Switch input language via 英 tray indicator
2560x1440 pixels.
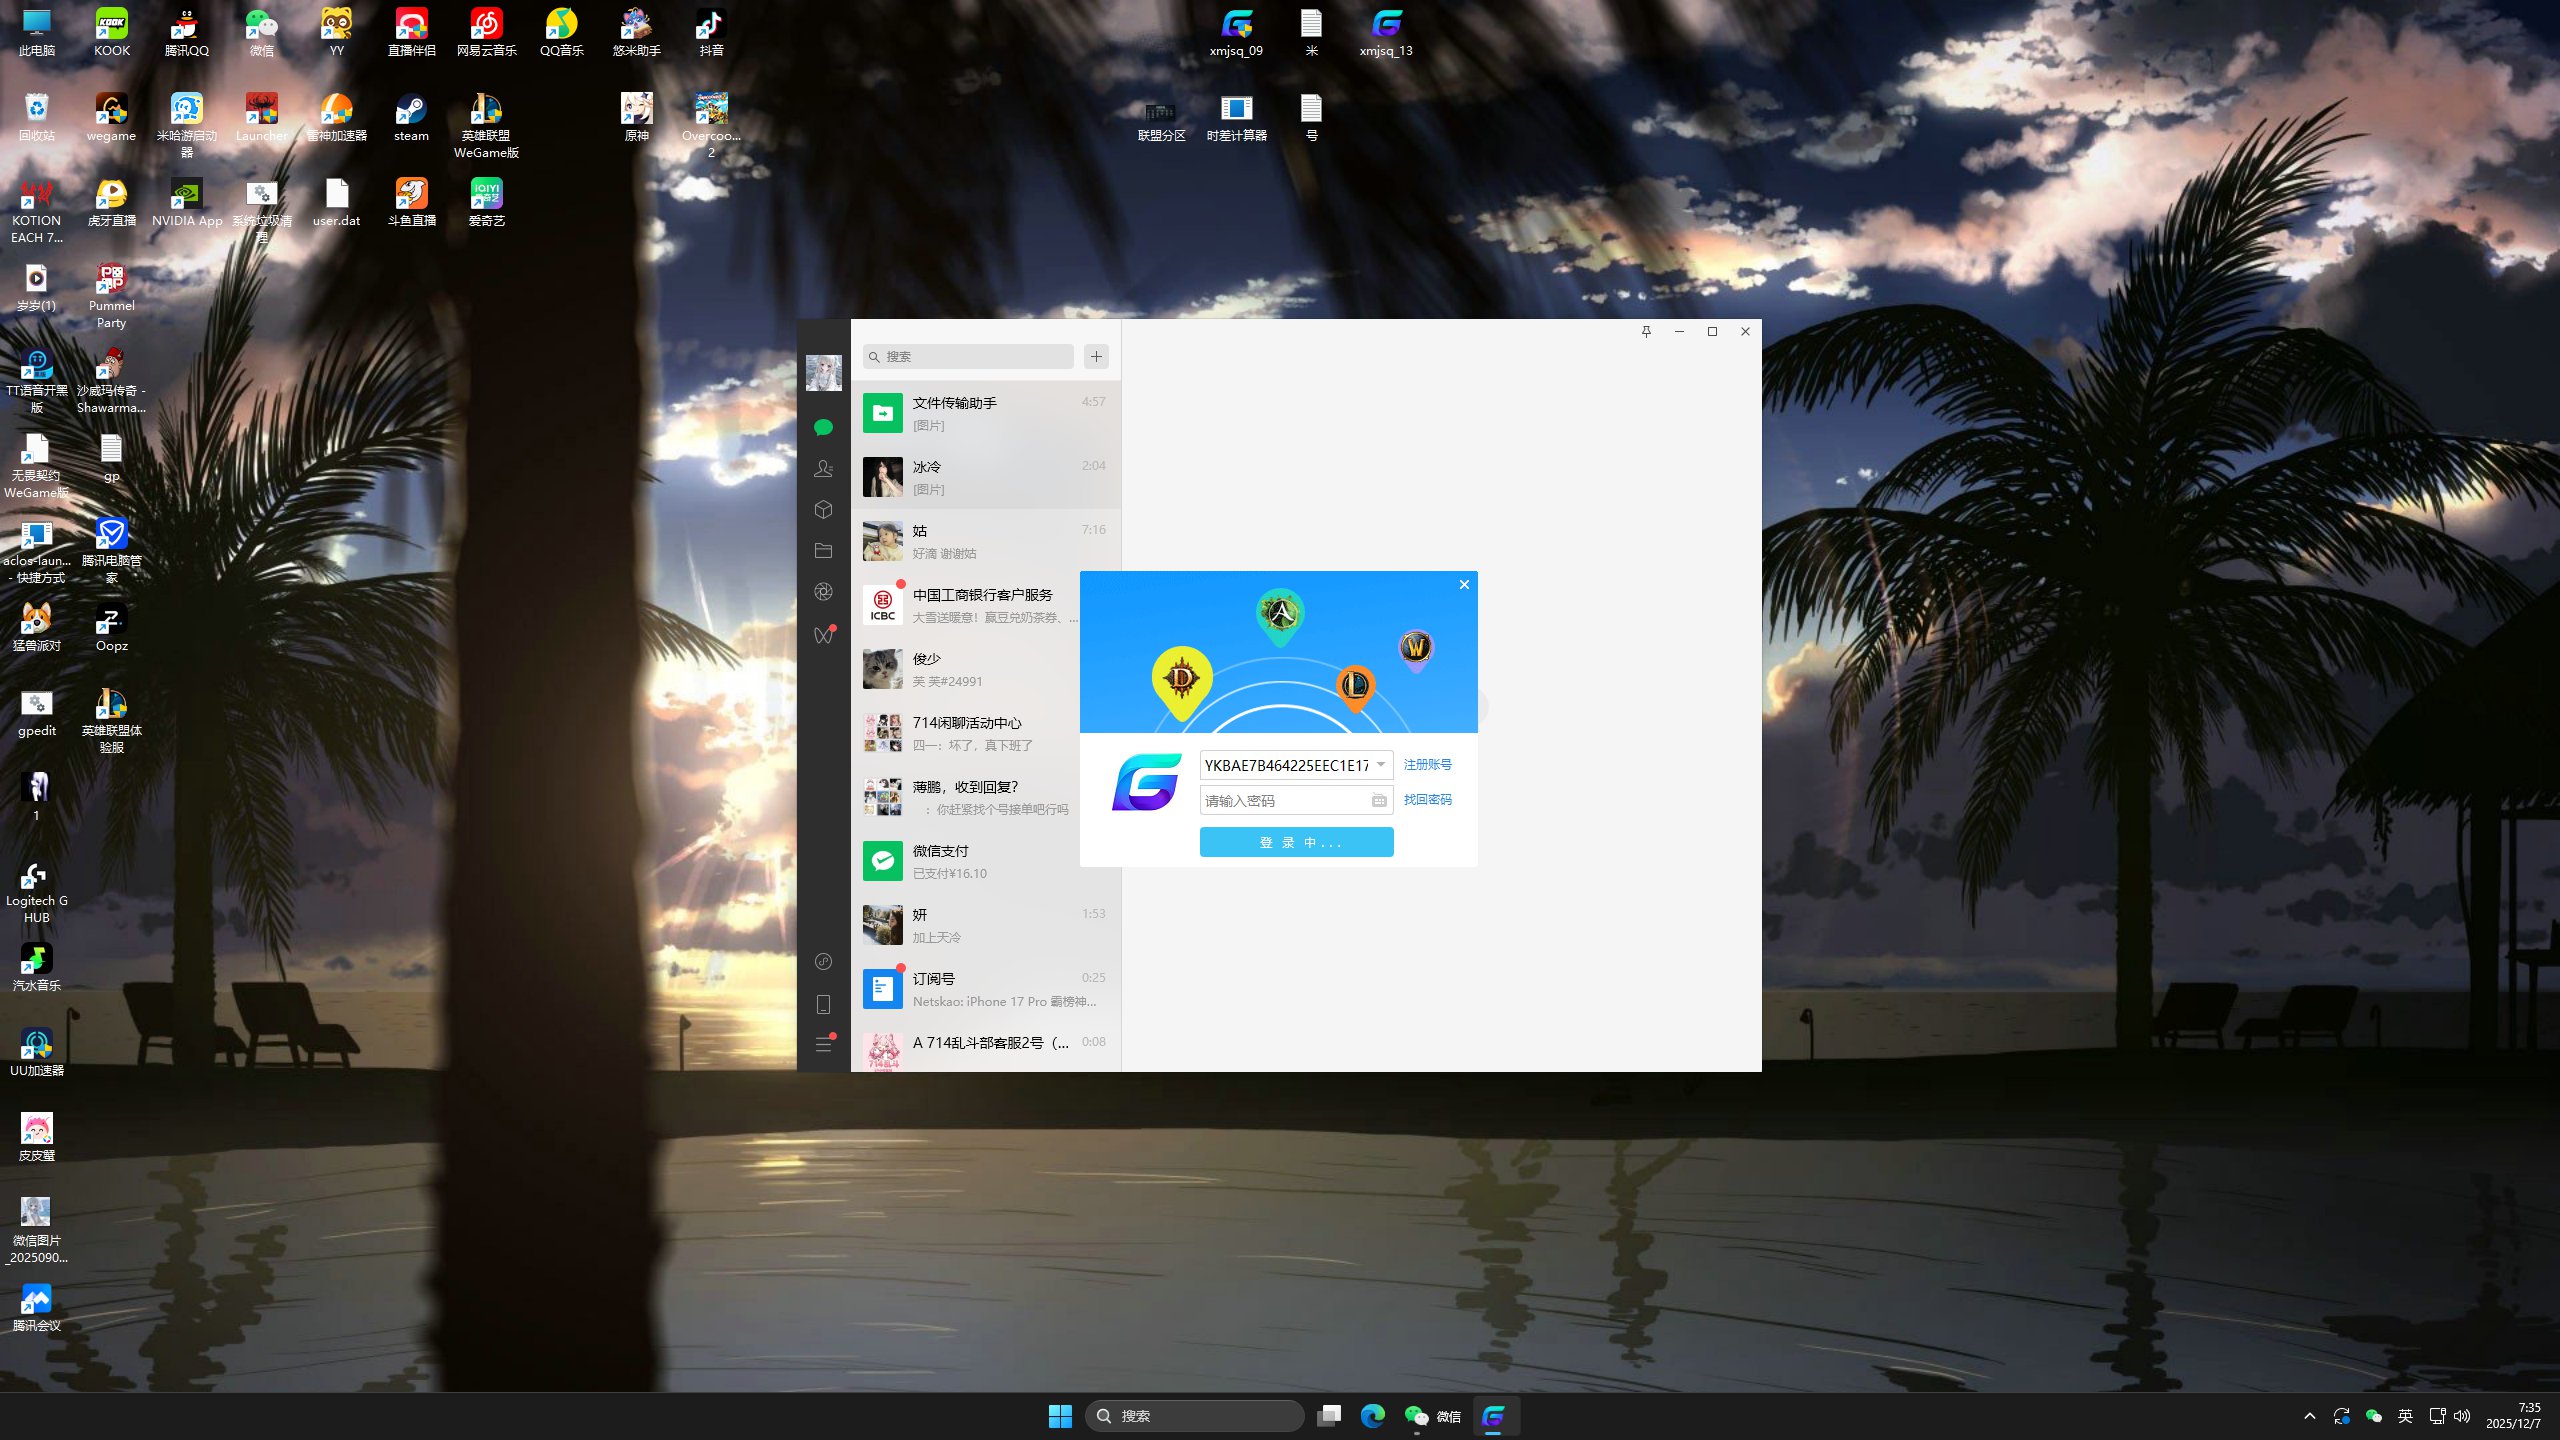(2405, 1416)
